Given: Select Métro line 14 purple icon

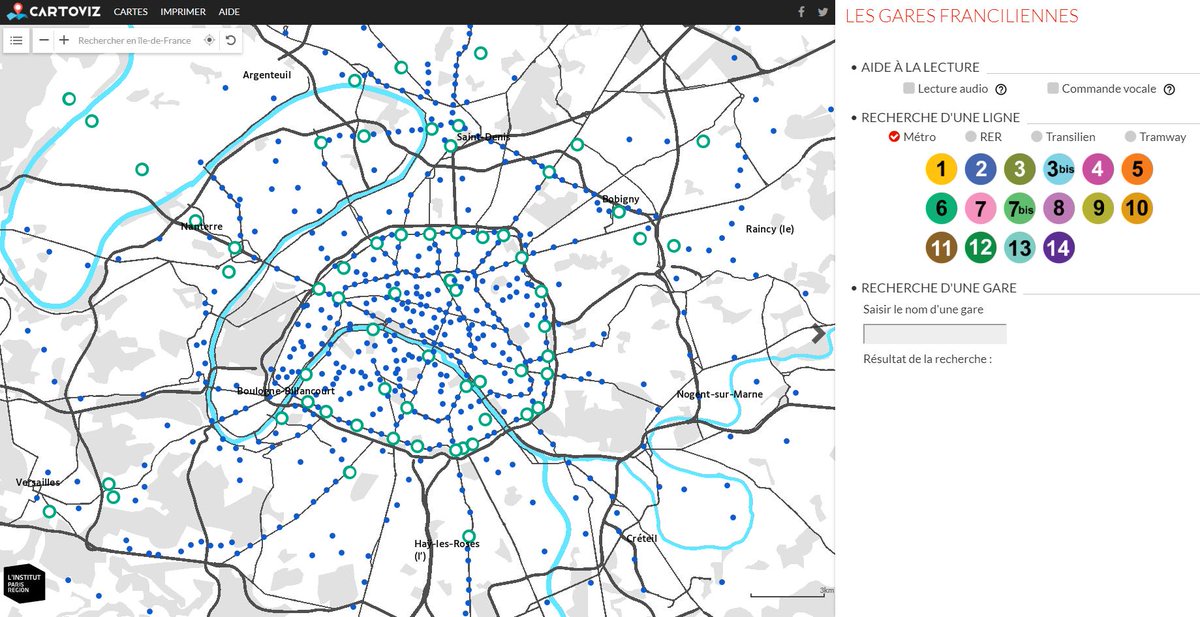Looking at the screenshot, I should [x=1058, y=247].
